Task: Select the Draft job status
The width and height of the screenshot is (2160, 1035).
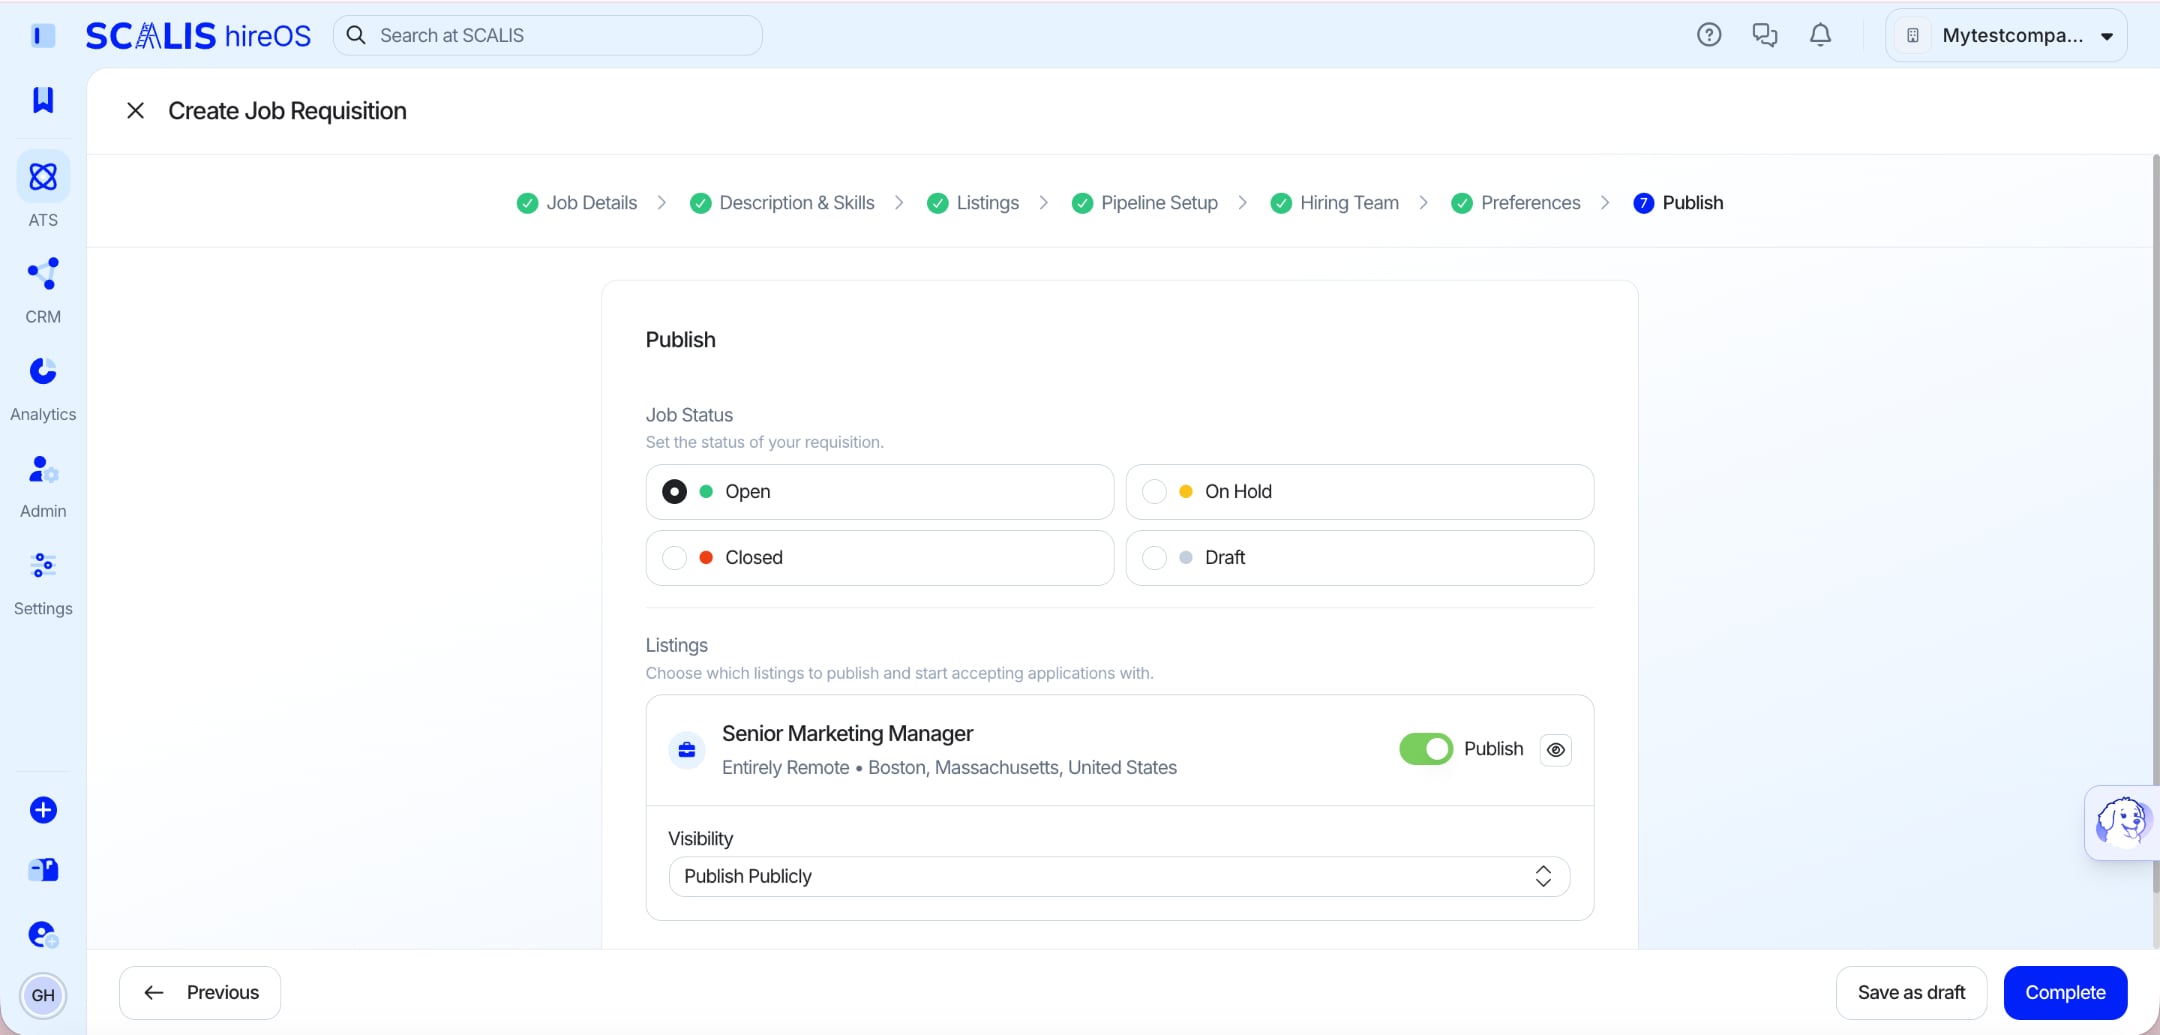Action: [x=1359, y=558]
